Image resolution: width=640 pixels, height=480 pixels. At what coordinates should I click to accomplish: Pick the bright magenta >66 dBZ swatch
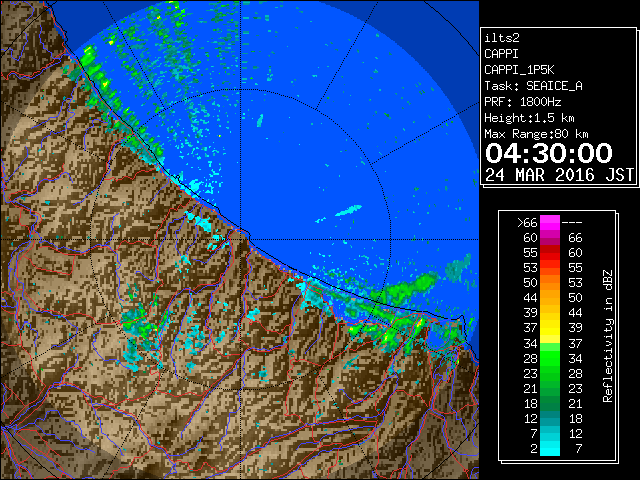pos(550,223)
